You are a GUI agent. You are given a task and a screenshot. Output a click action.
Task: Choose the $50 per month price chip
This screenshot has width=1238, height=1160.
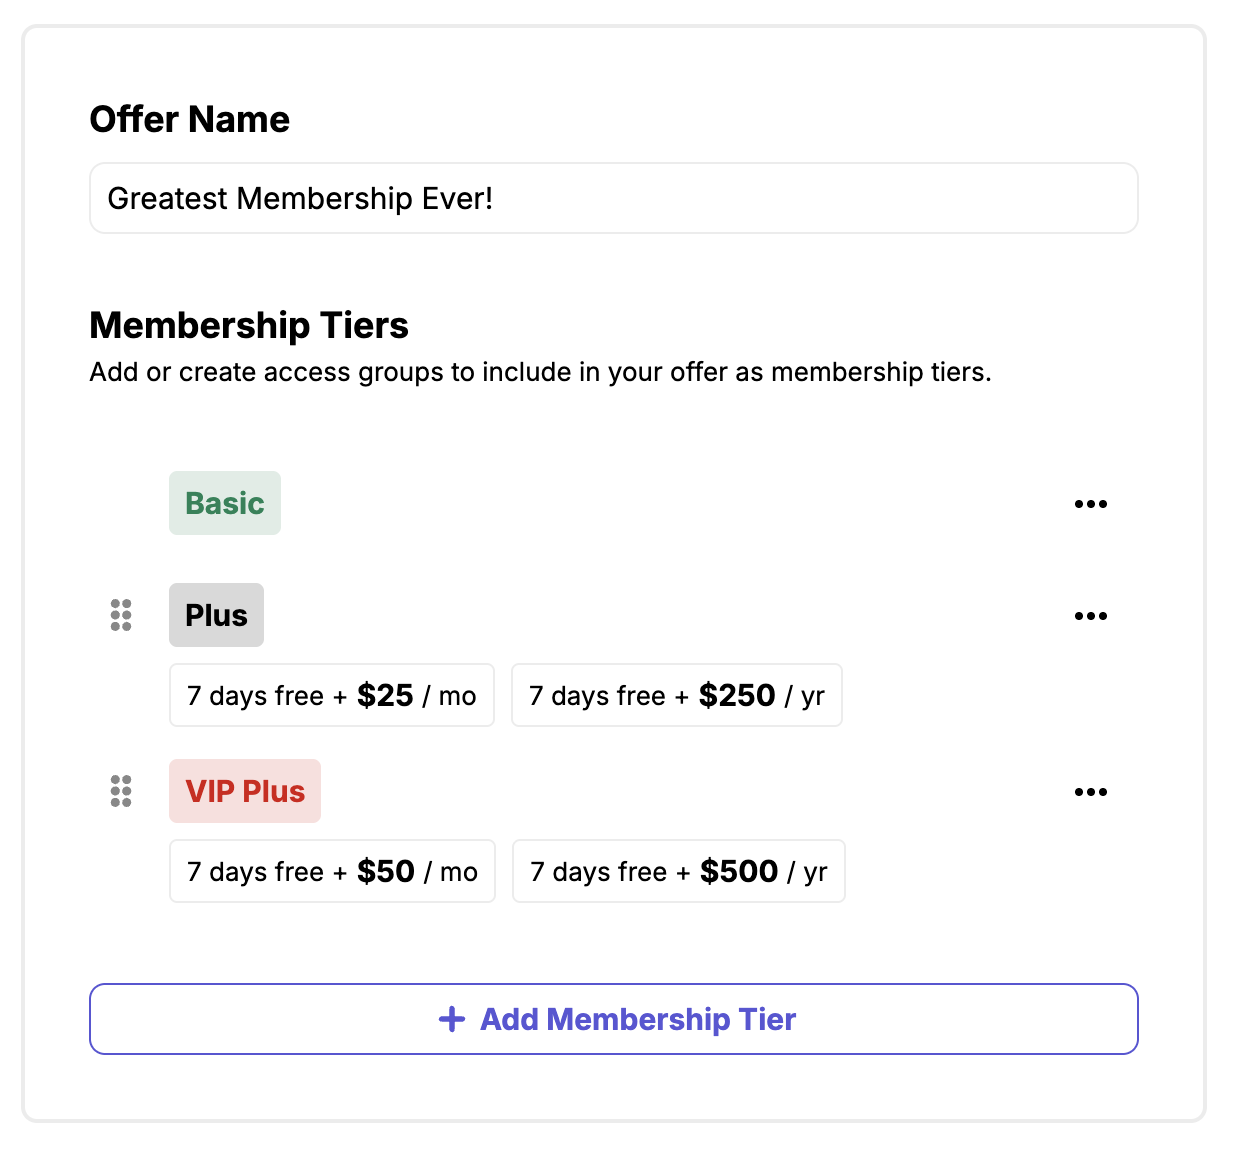pyautogui.click(x=332, y=871)
